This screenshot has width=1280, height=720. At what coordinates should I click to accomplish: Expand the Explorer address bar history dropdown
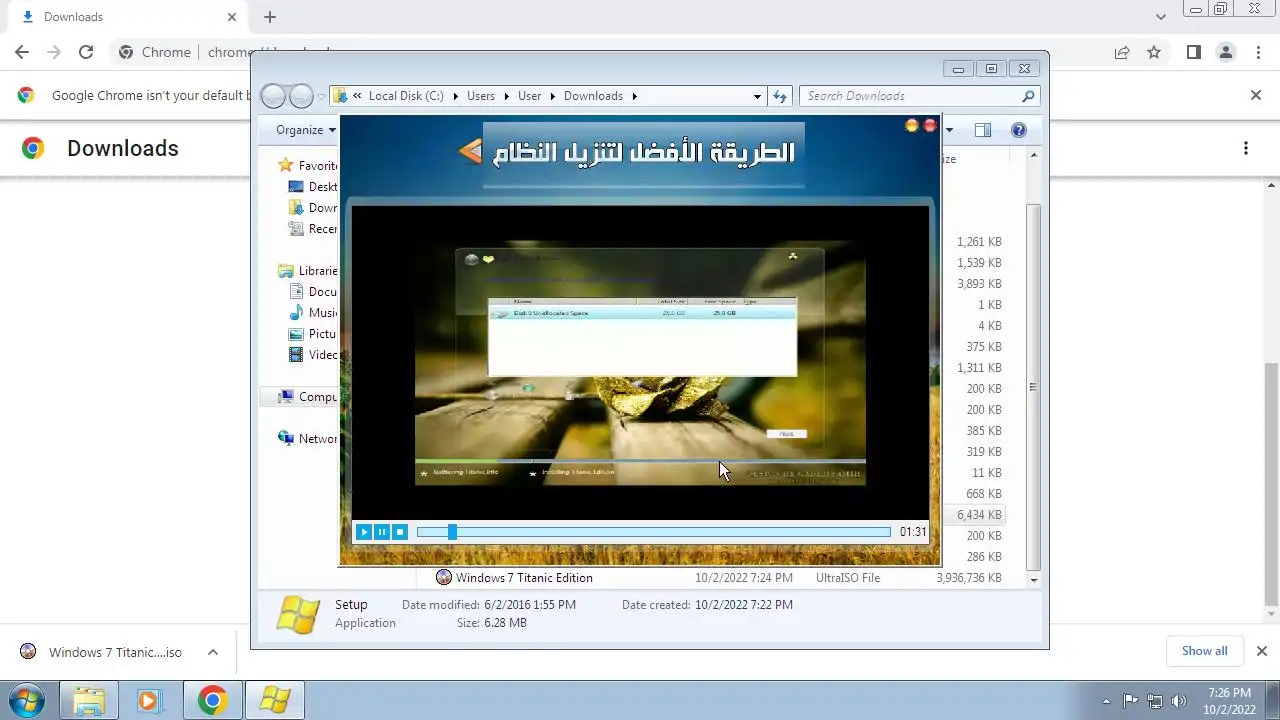pos(757,96)
